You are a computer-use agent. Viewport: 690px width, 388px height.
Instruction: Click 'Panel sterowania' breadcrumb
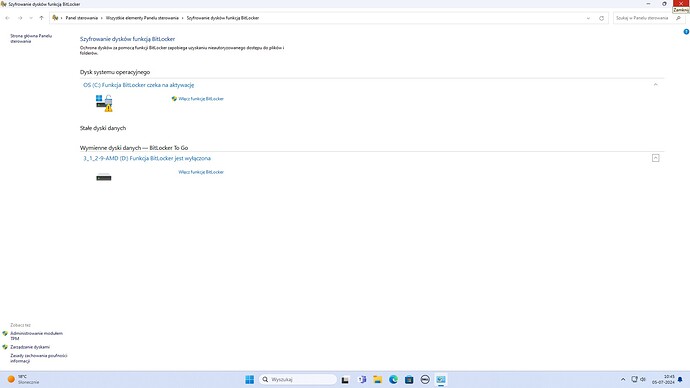click(81, 18)
